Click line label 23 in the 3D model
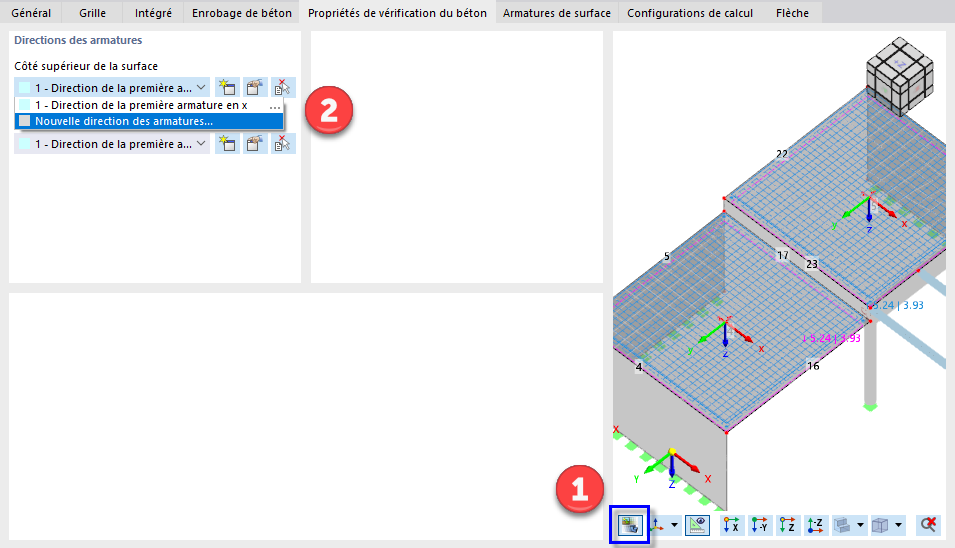This screenshot has width=955, height=548. coord(812,264)
